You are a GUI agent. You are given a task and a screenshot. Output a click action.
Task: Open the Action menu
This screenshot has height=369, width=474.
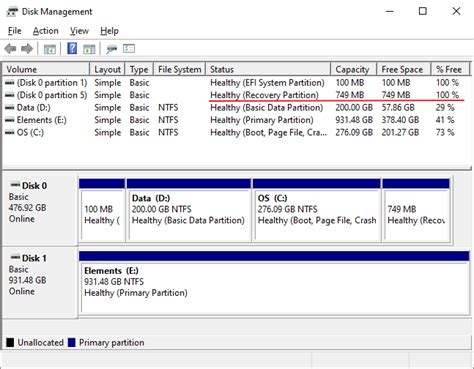(45, 31)
